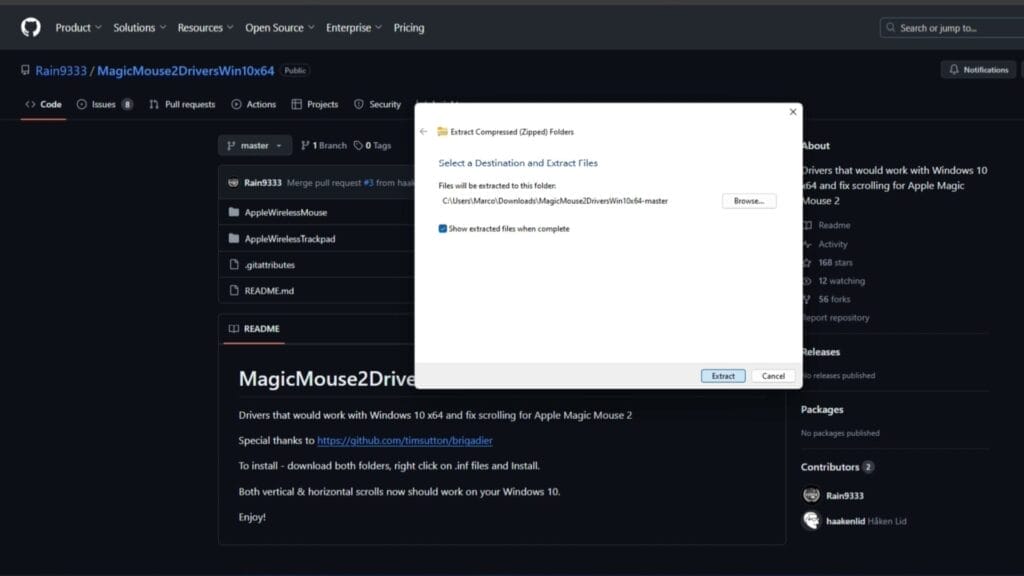Open the Product menu dropdown
1024x576 pixels.
point(77,27)
